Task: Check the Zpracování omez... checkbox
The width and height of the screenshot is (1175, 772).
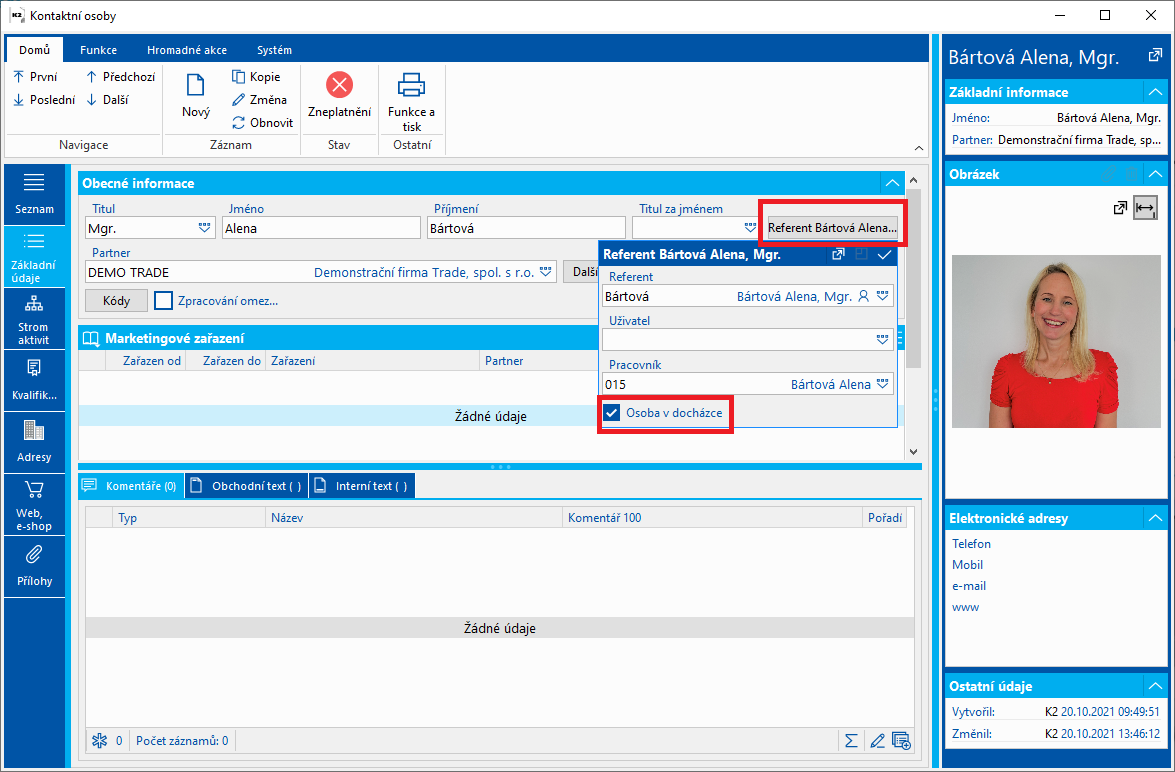Action: [x=163, y=301]
